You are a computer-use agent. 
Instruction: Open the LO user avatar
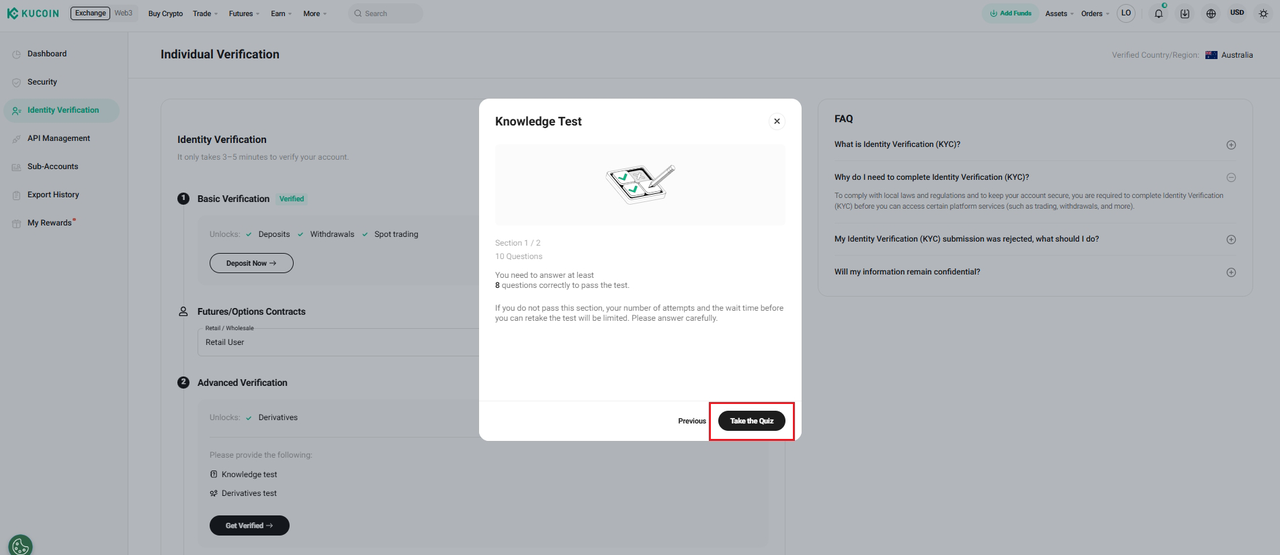1126,14
